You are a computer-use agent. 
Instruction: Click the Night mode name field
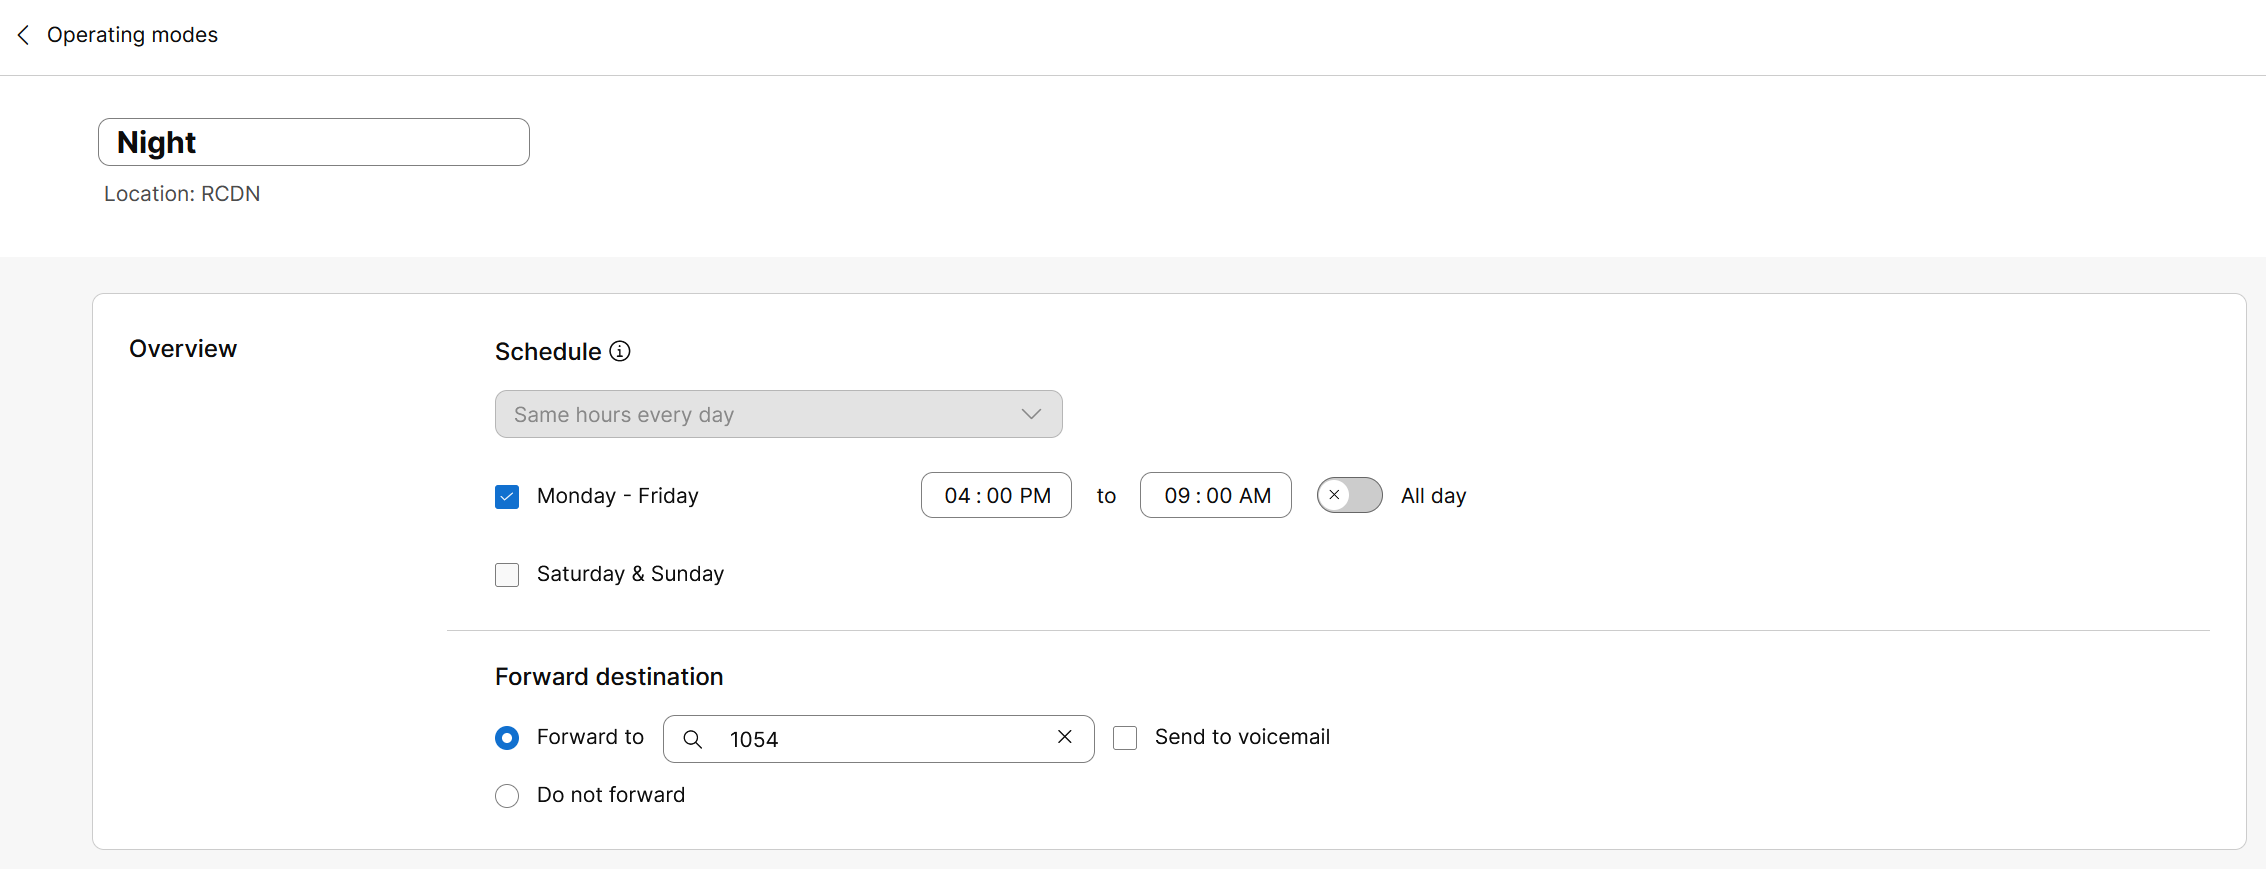pyautogui.click(x=313, y=142)
